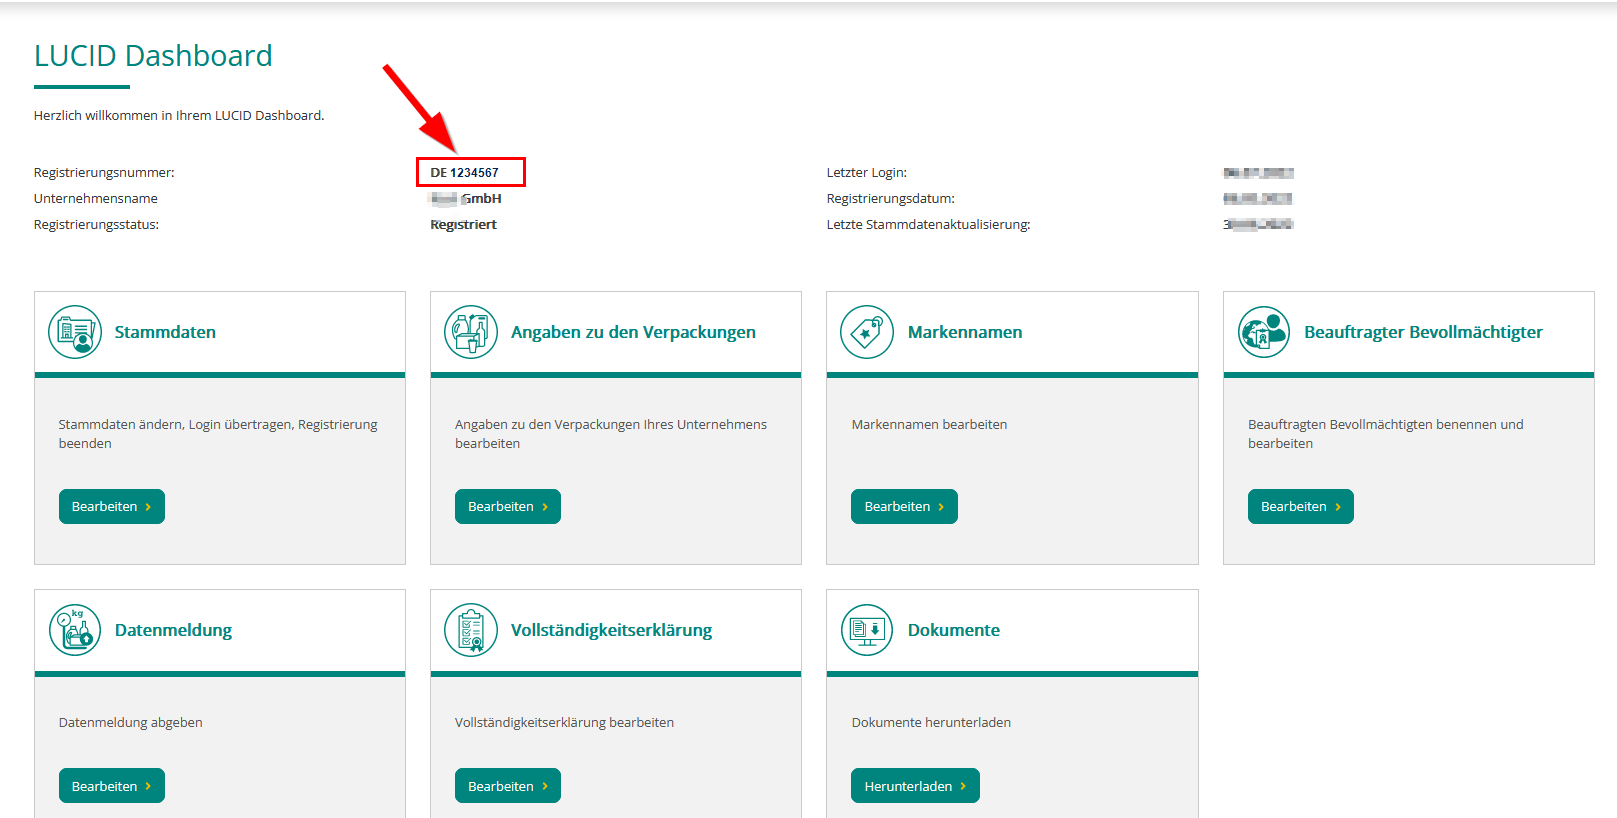Select the Vollständigkeitserklärung card heading

coord(611,630)
